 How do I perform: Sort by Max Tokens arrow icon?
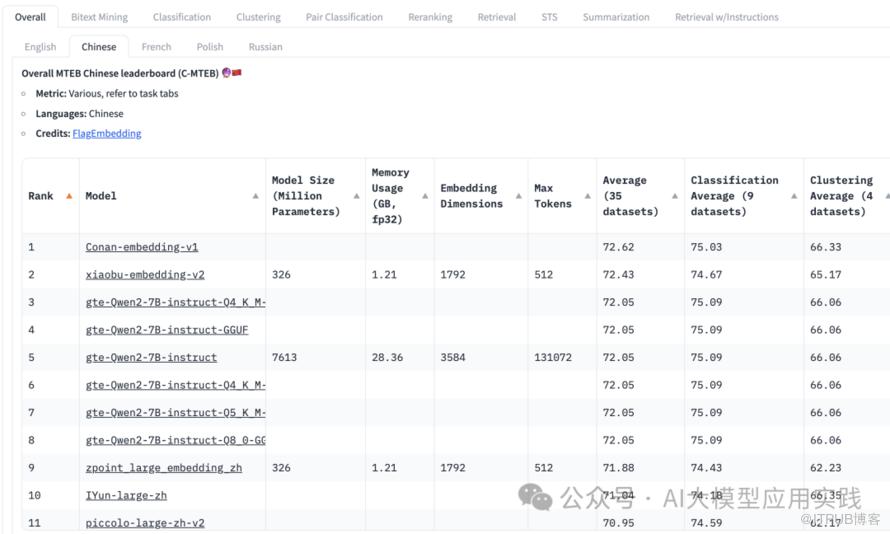588,196
